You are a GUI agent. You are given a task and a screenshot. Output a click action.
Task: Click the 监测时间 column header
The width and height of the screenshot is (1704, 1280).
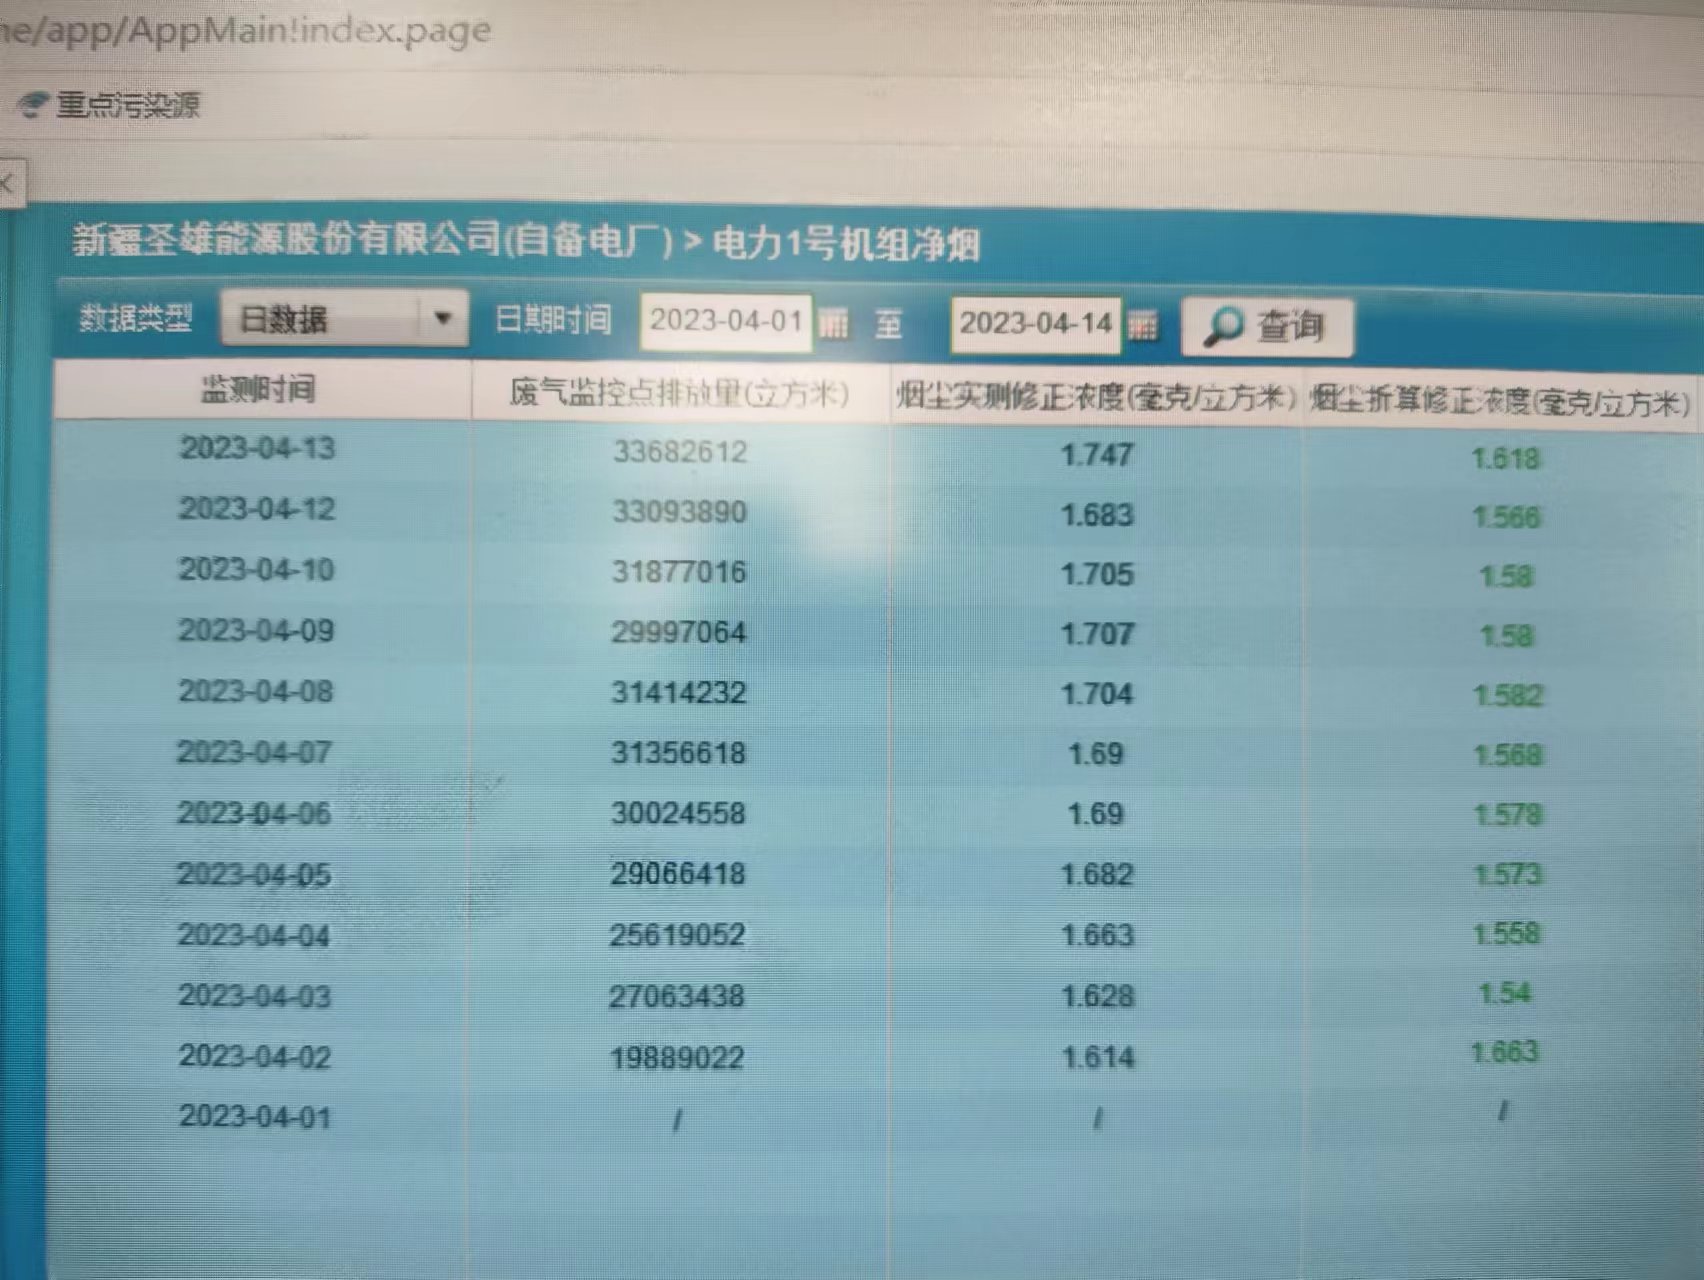click(258, 389)
